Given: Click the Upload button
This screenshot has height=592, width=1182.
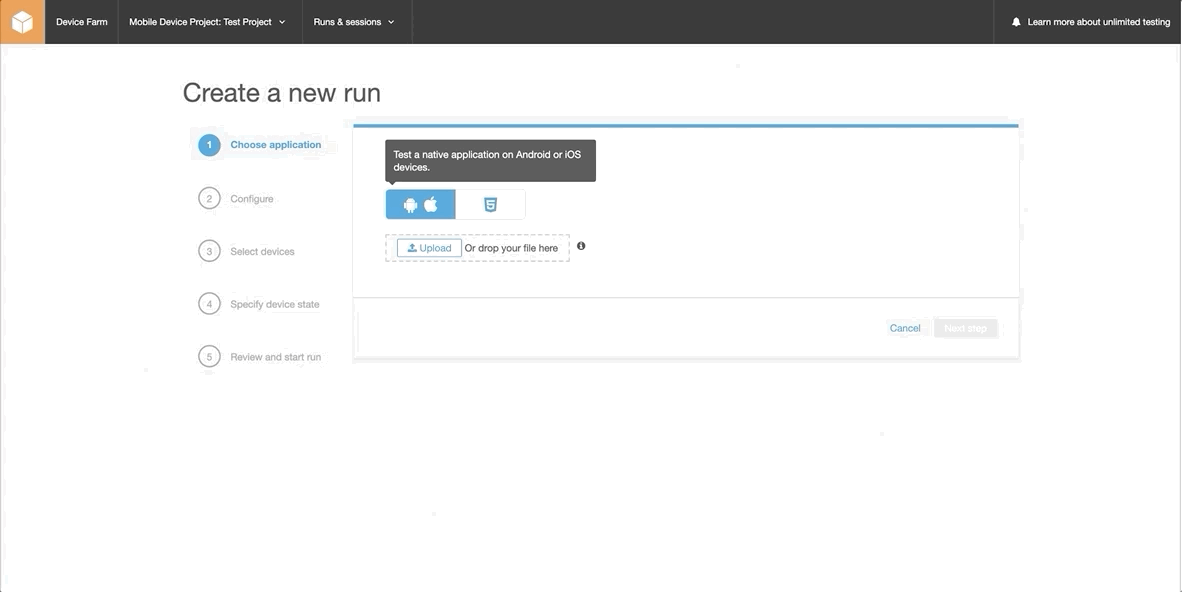Looking at the screenshot, I should (x=430, y=248).
